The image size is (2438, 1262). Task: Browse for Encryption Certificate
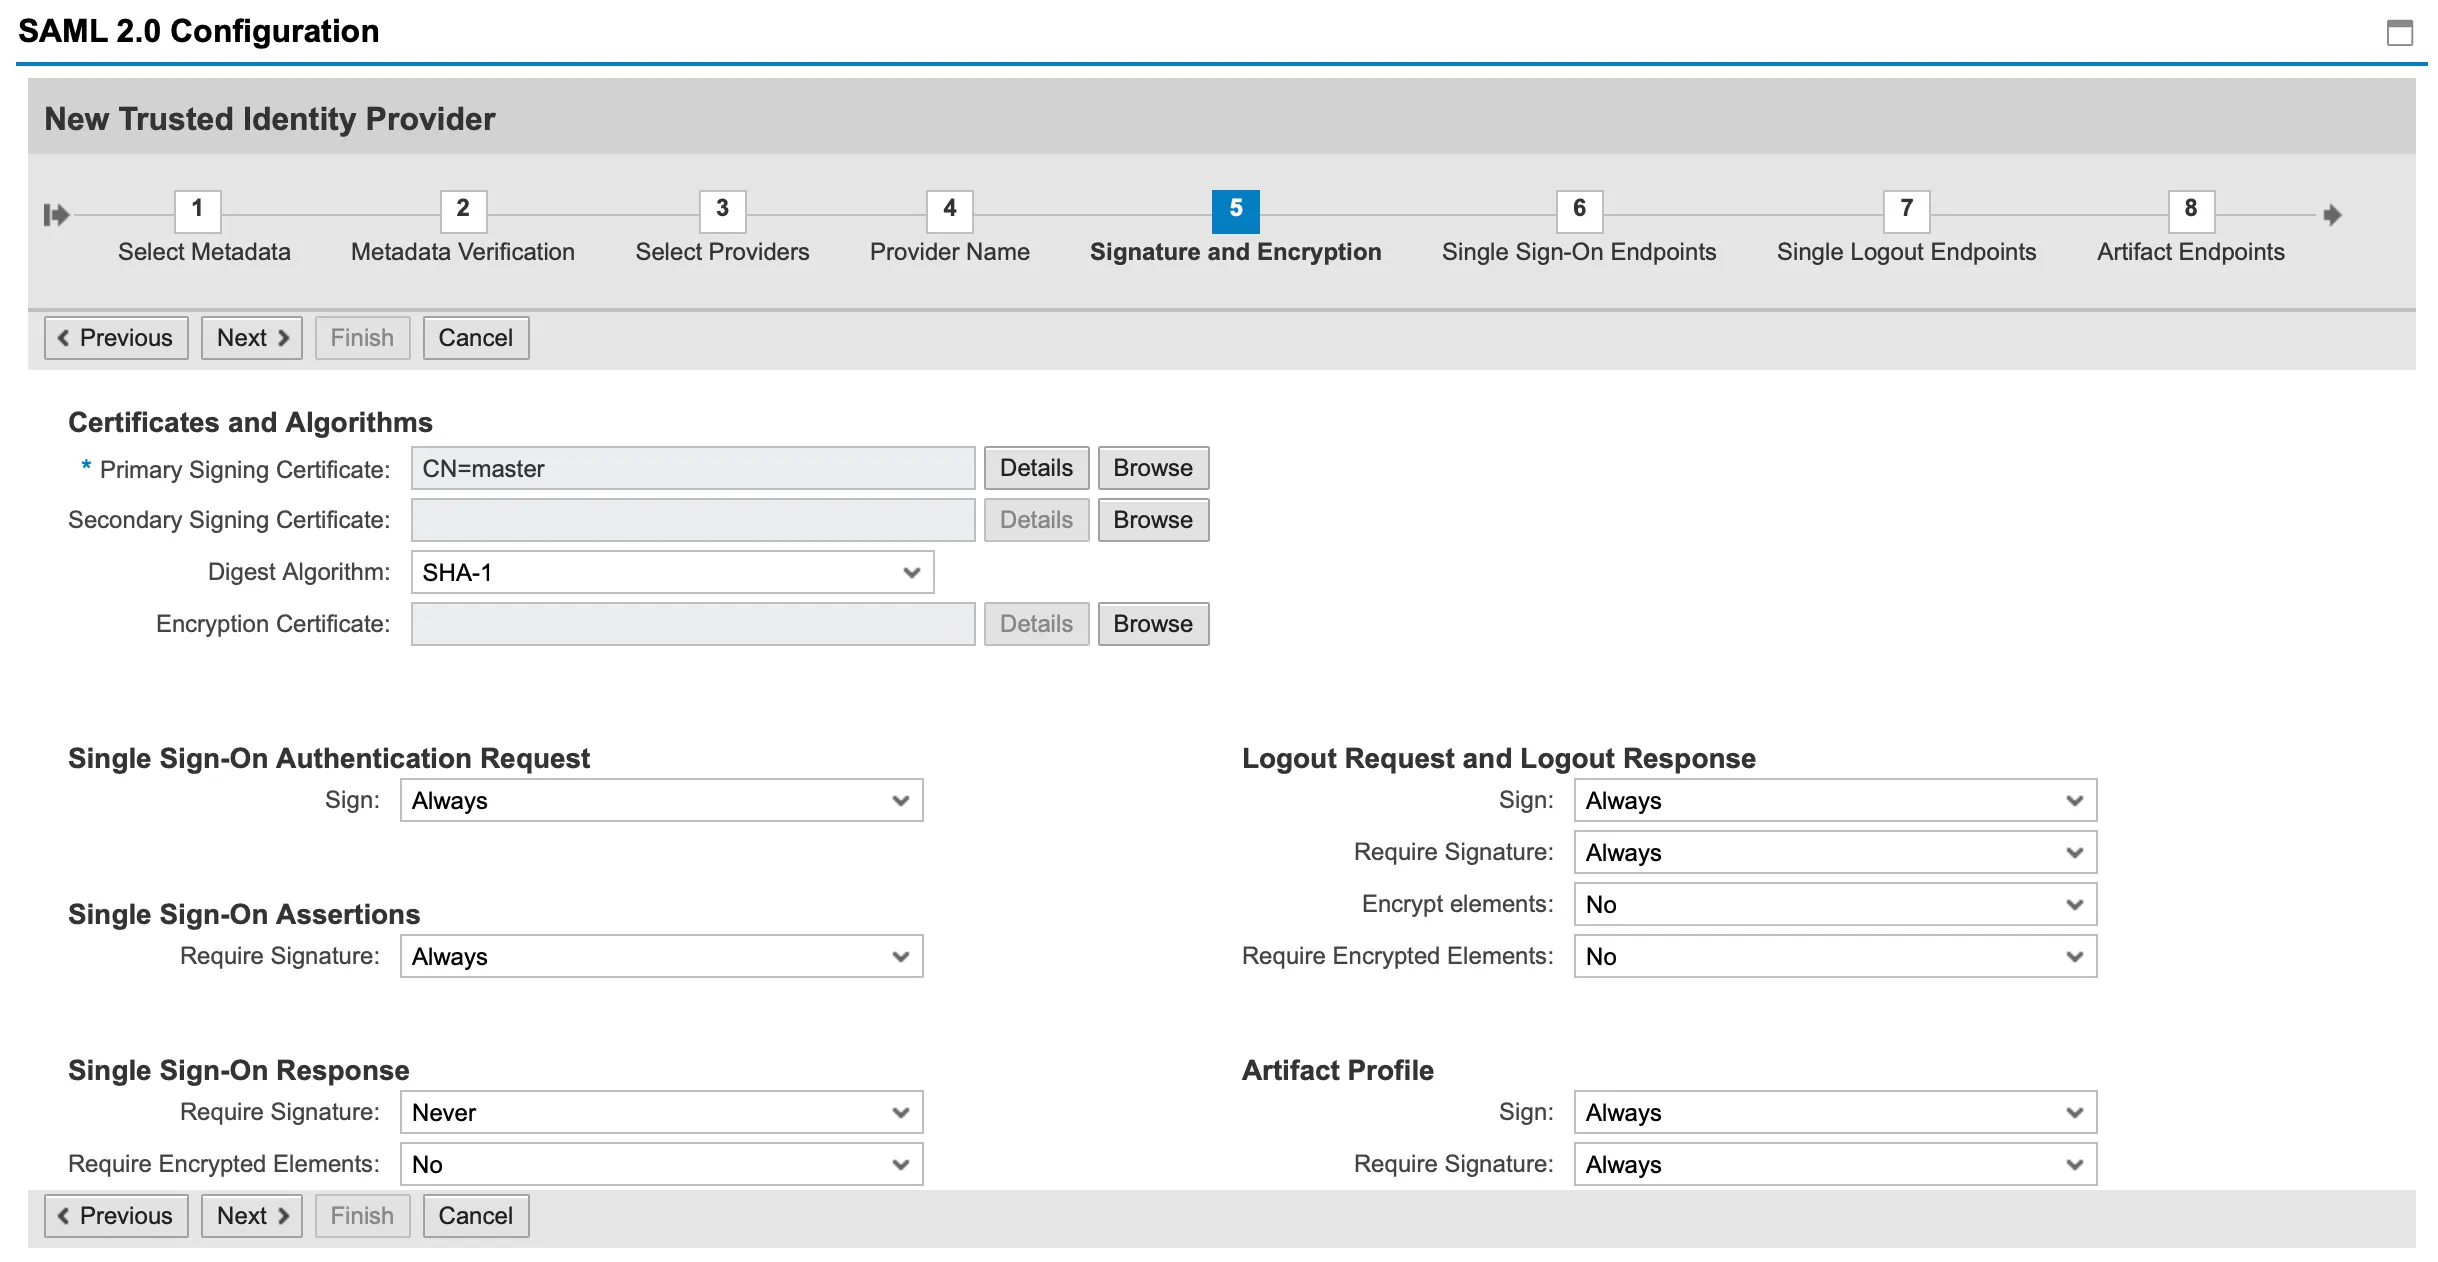pos(1152,624)
